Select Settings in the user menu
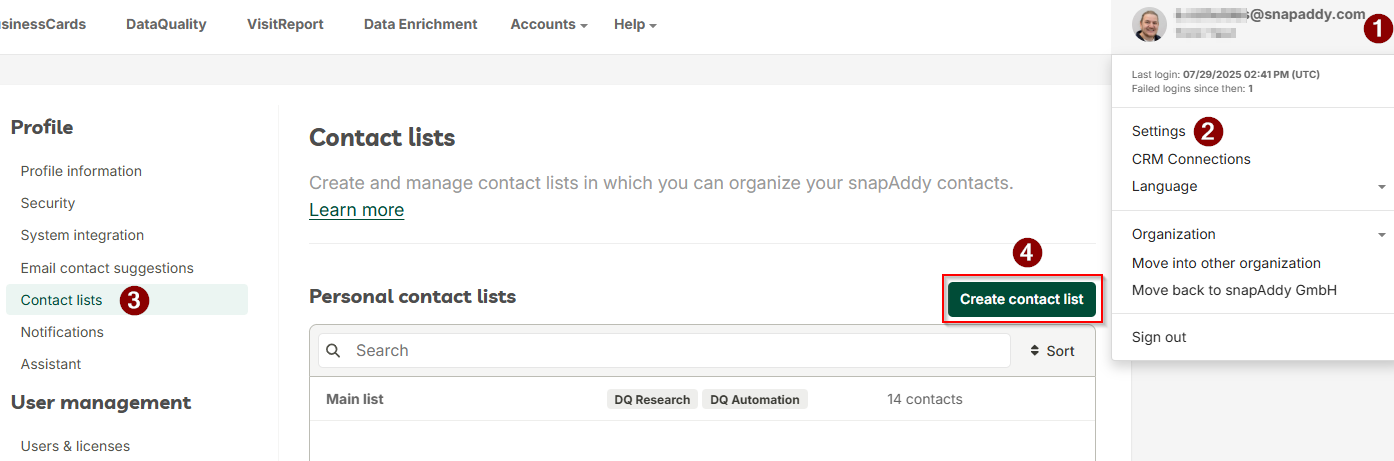Image resolution: width=1394 pixels, height=461 pixels. pos(1159,131)
